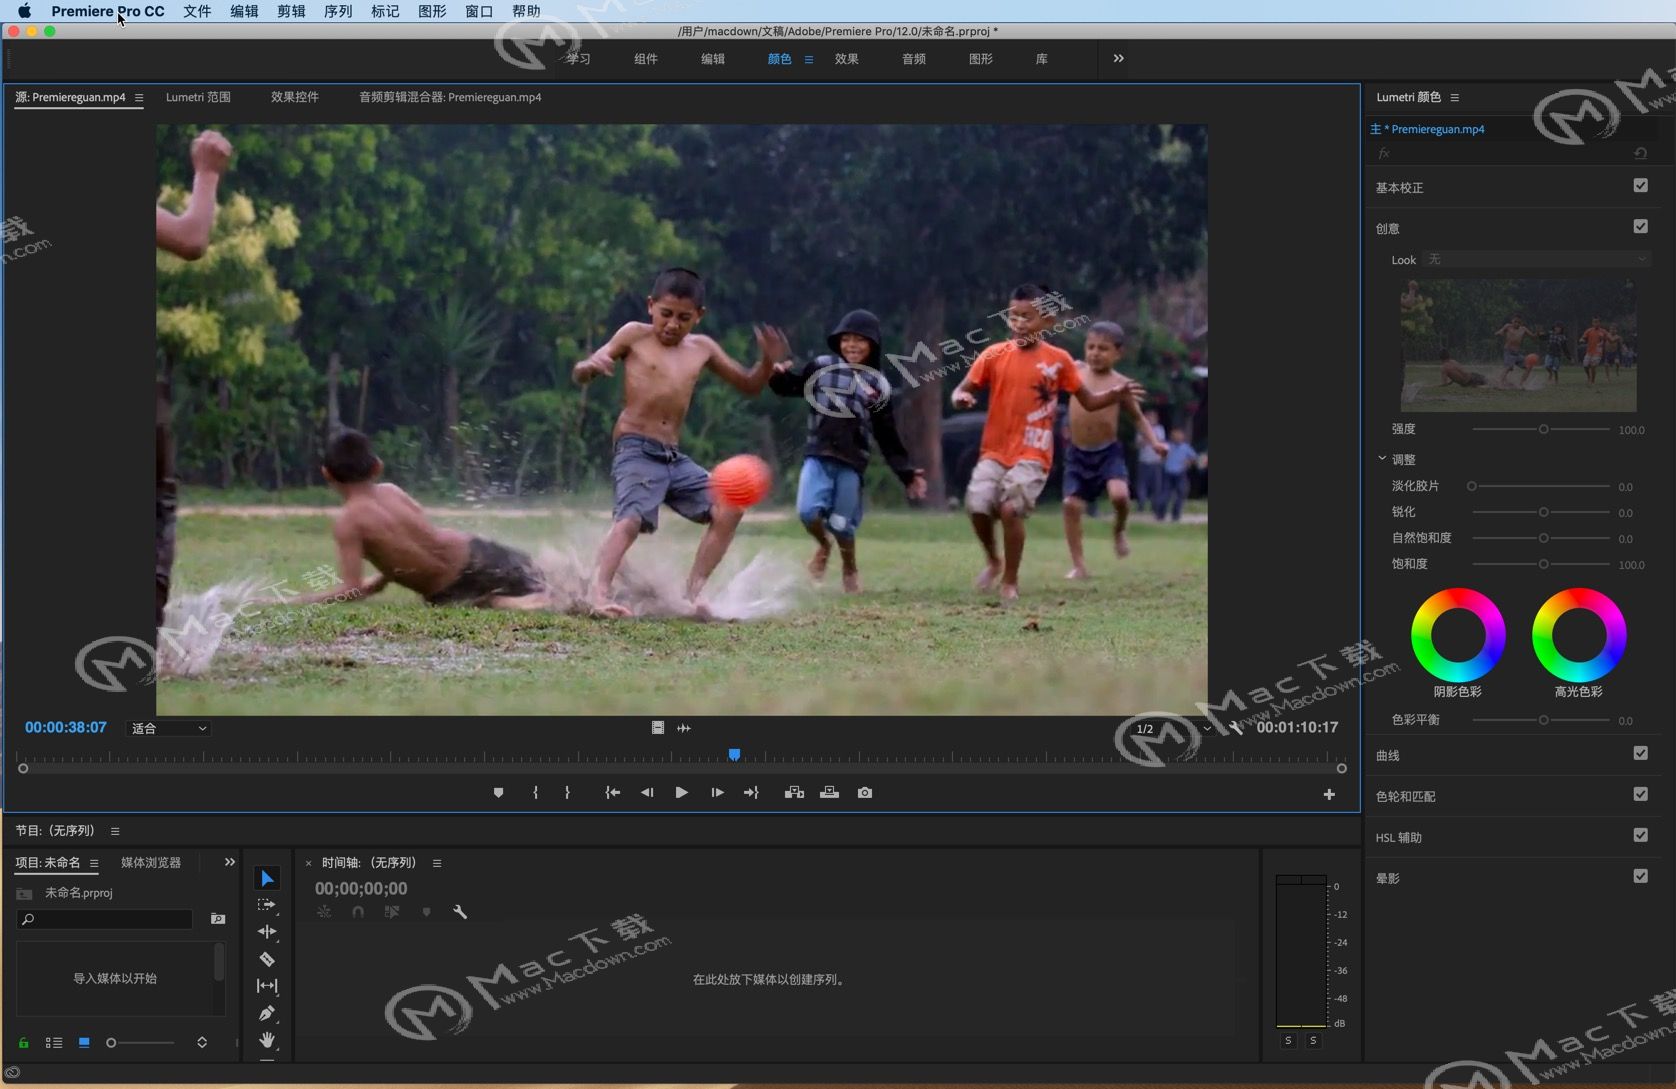Switch to 音频 workspace
Image resolution: width=1676 pixels, height=1089 pixels.
(914, 59)
